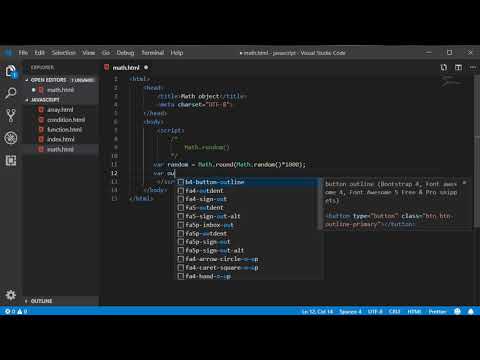Open the Source Control view

pos(11,115)
